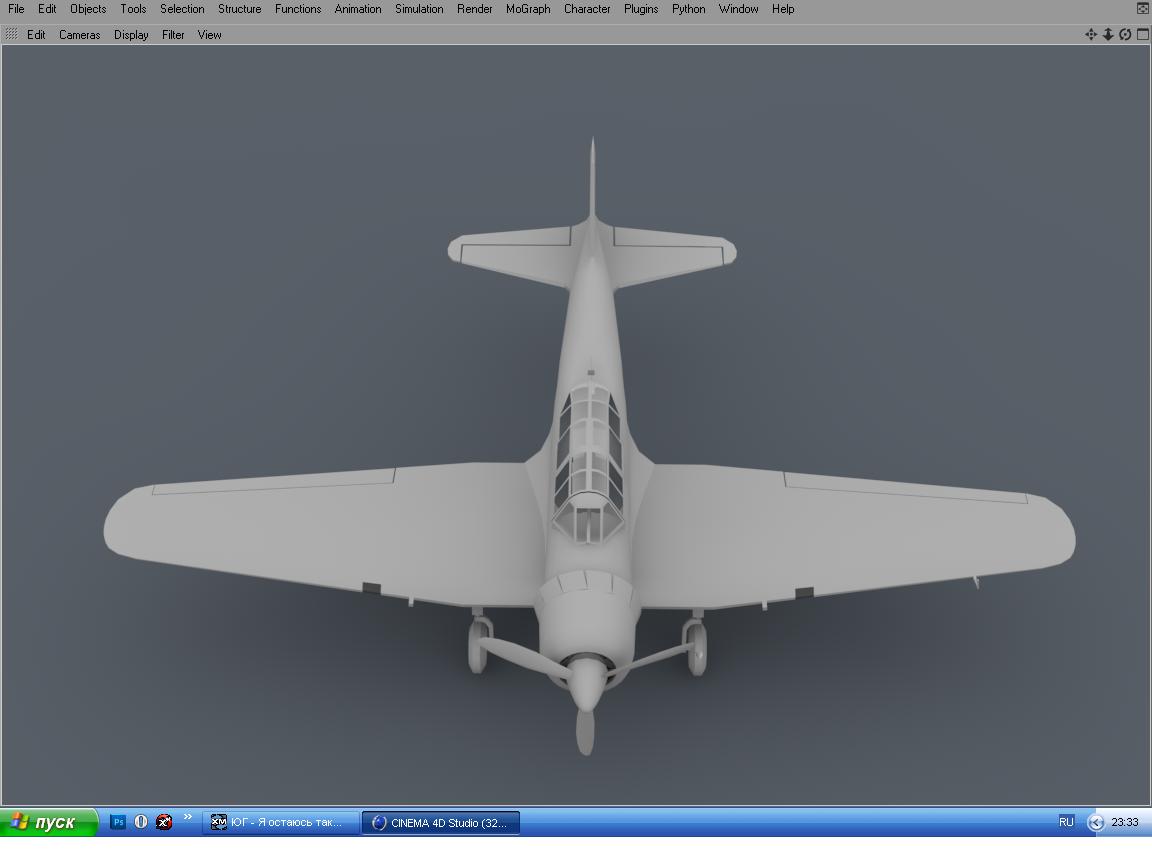The width and height of the screenshot is (1152, 864).
Task: Open the viewport Filter menu
Action: pos(173,35)
